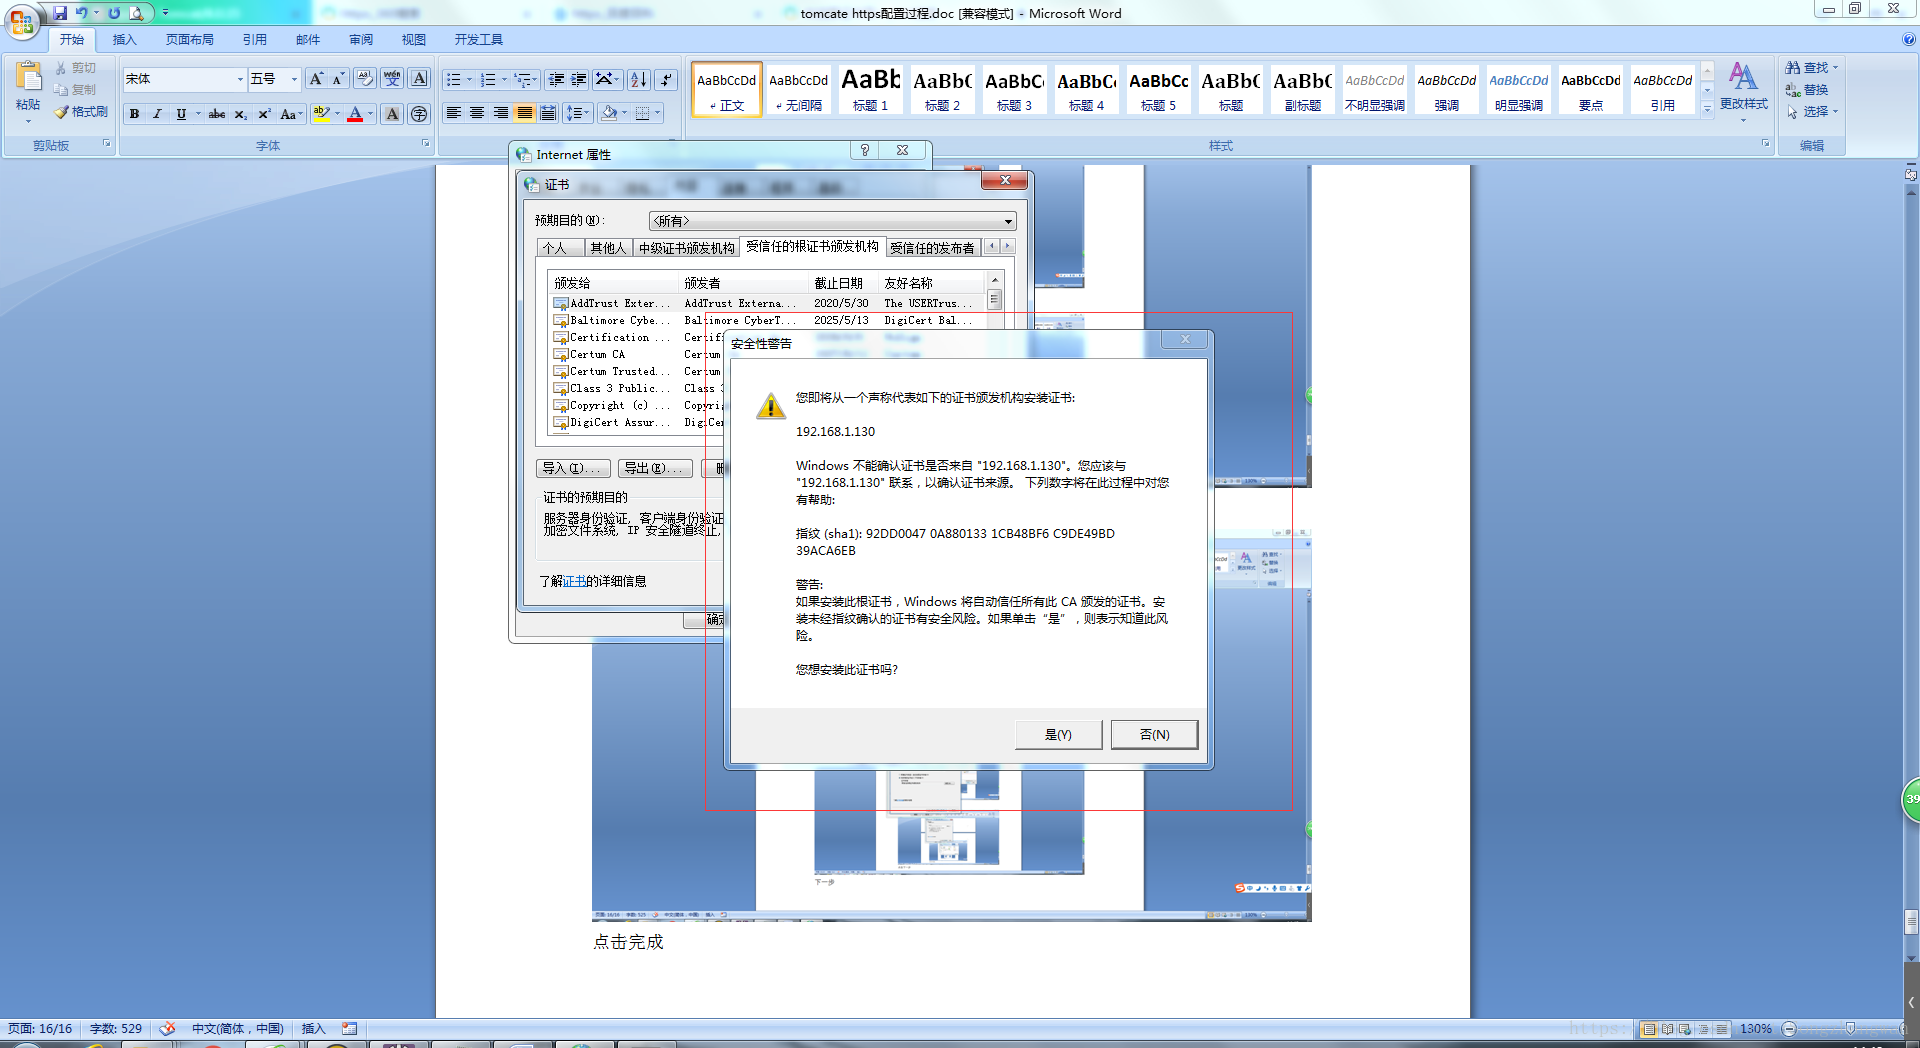Click the Paste (粘贴) clipboard icon

click(x=28, y=78)
